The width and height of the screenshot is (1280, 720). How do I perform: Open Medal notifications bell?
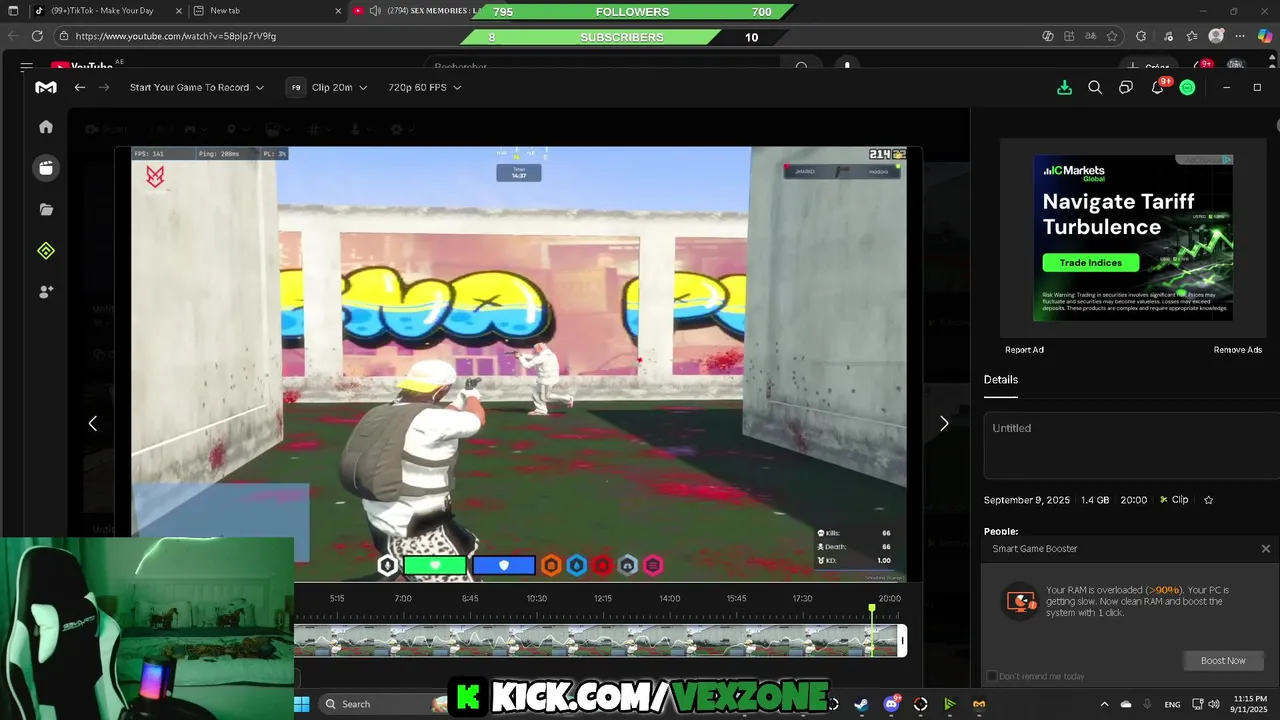pyautogui.click(x=1157, y=87)
